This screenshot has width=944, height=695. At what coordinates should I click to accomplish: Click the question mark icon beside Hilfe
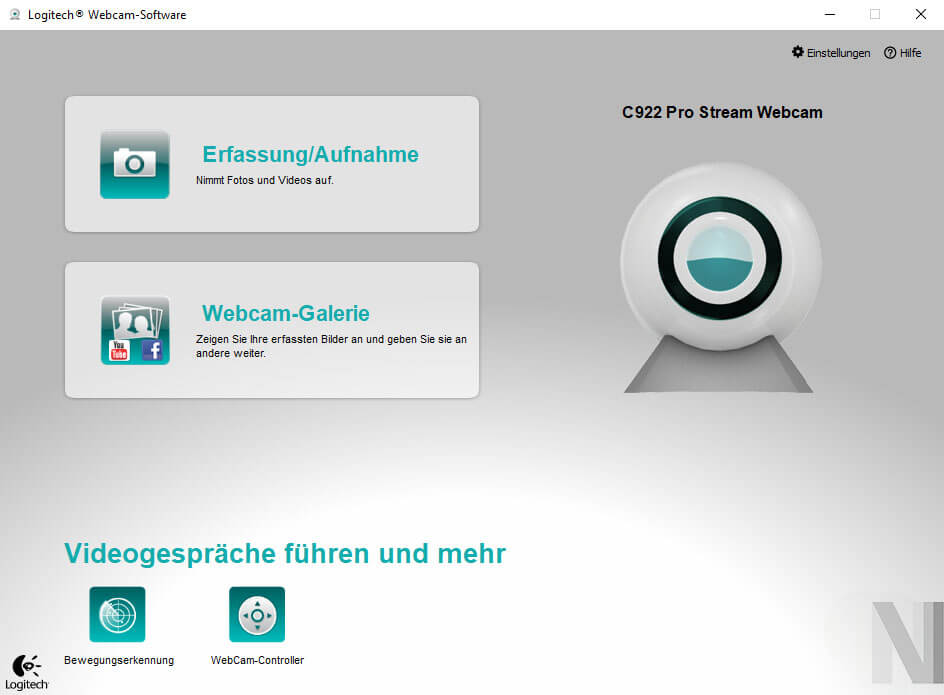tap(888, 52)
